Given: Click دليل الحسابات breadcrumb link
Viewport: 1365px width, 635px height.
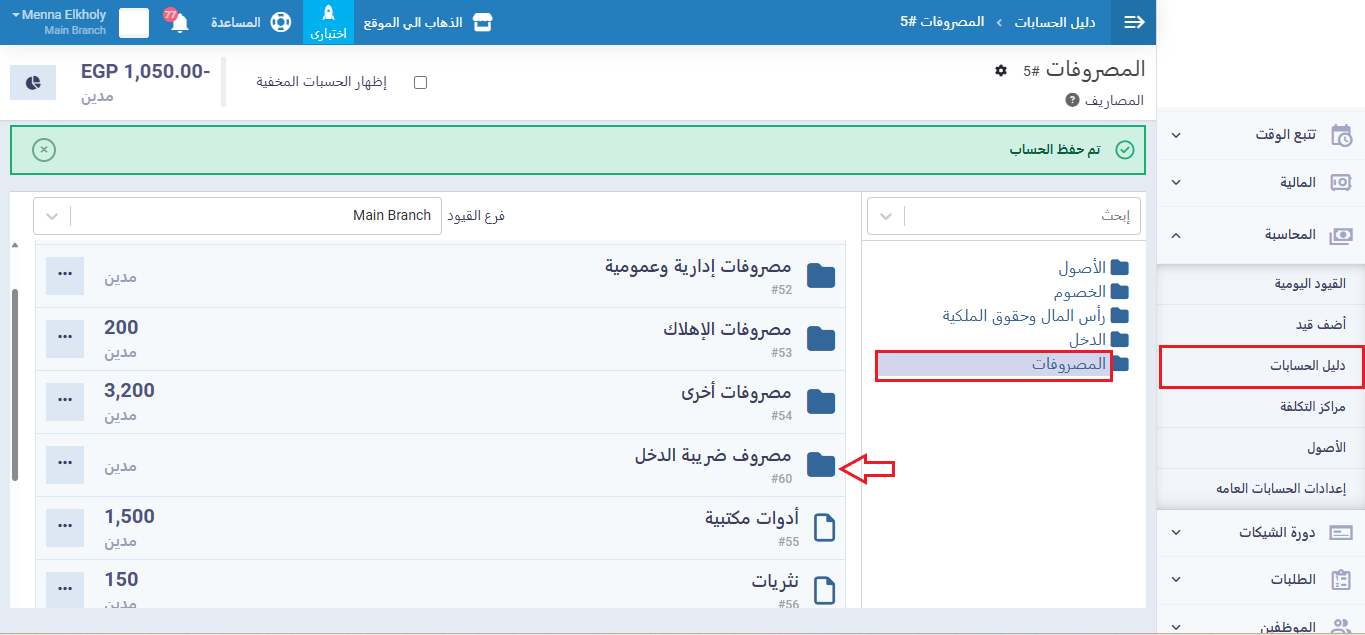Looking at the screenshot, I should 1055,22.
